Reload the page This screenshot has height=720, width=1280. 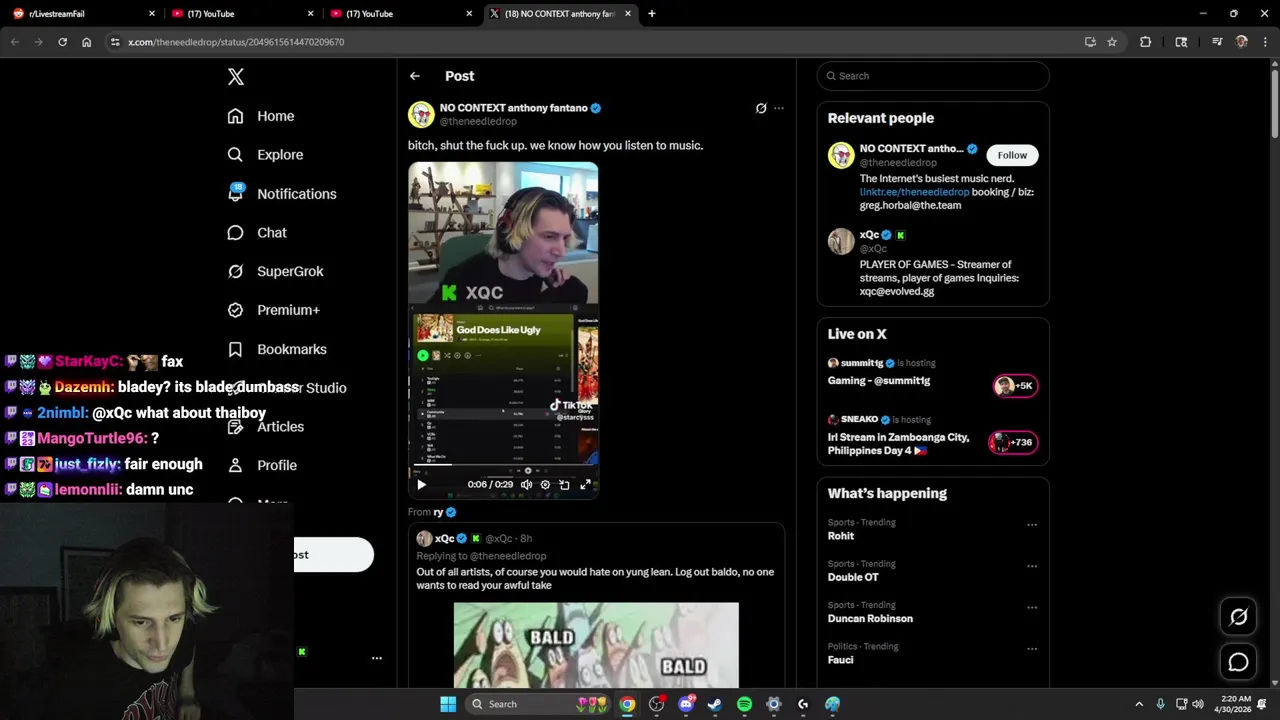coord(62,42)
